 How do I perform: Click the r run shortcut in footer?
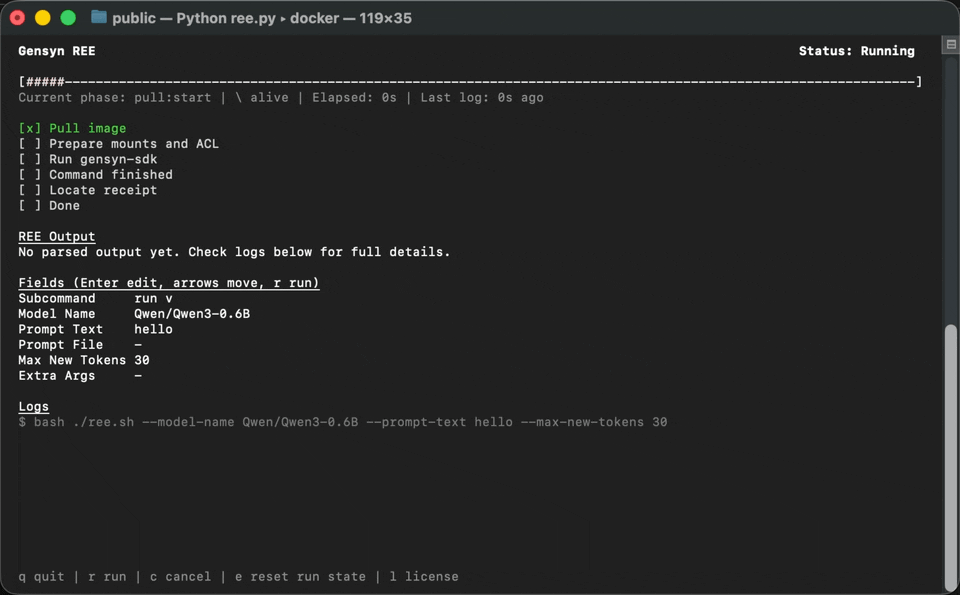point(107,576)
